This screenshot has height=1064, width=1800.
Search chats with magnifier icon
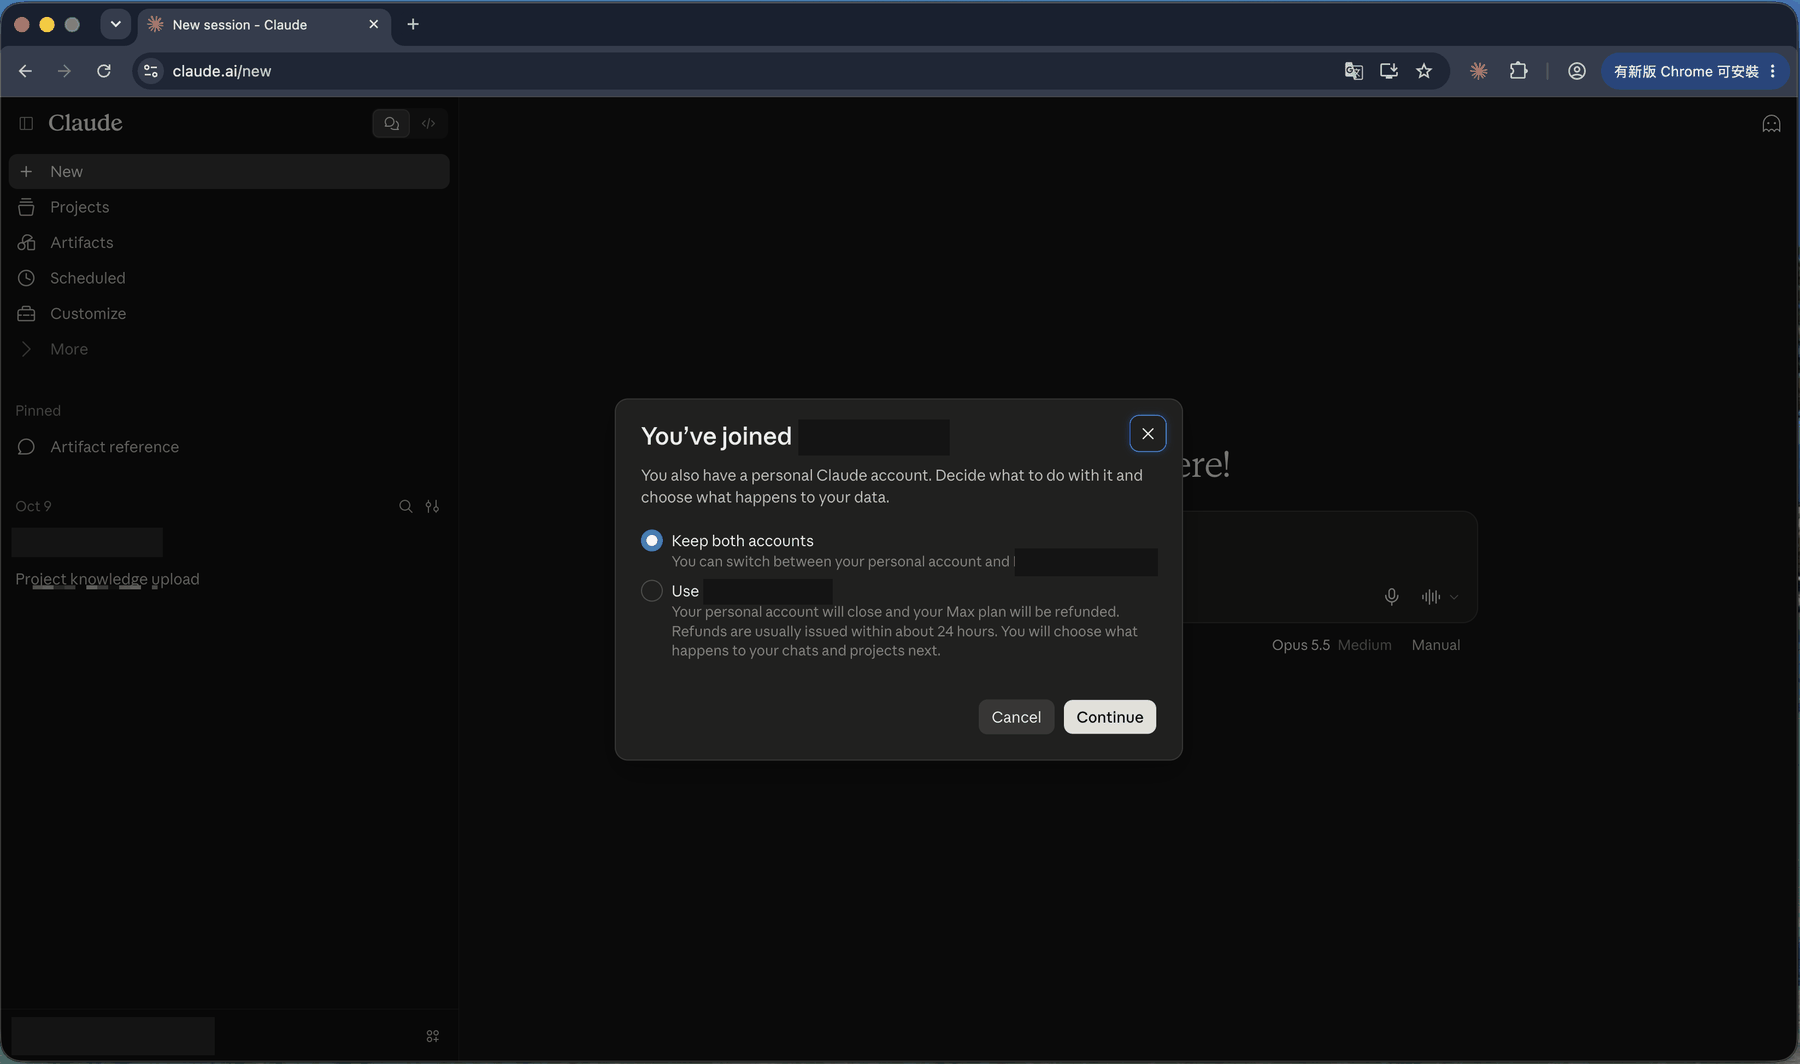pos(406,506)
